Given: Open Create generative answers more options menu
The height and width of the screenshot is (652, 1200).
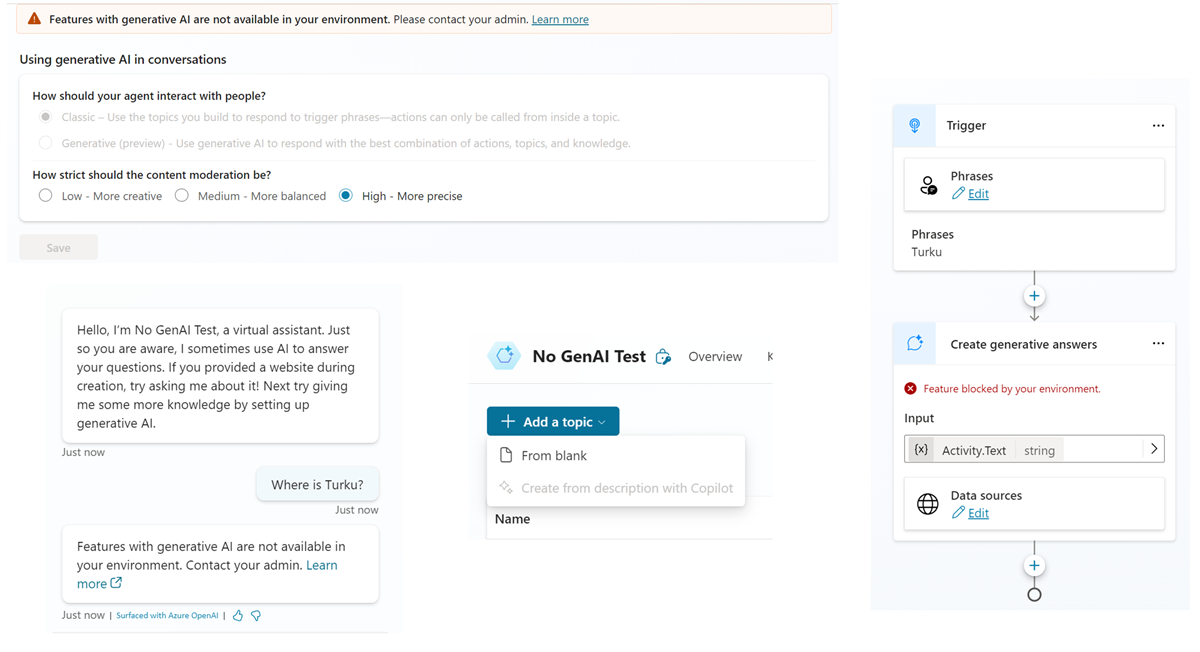Looking at the screenshot, I should [1158, 344].
